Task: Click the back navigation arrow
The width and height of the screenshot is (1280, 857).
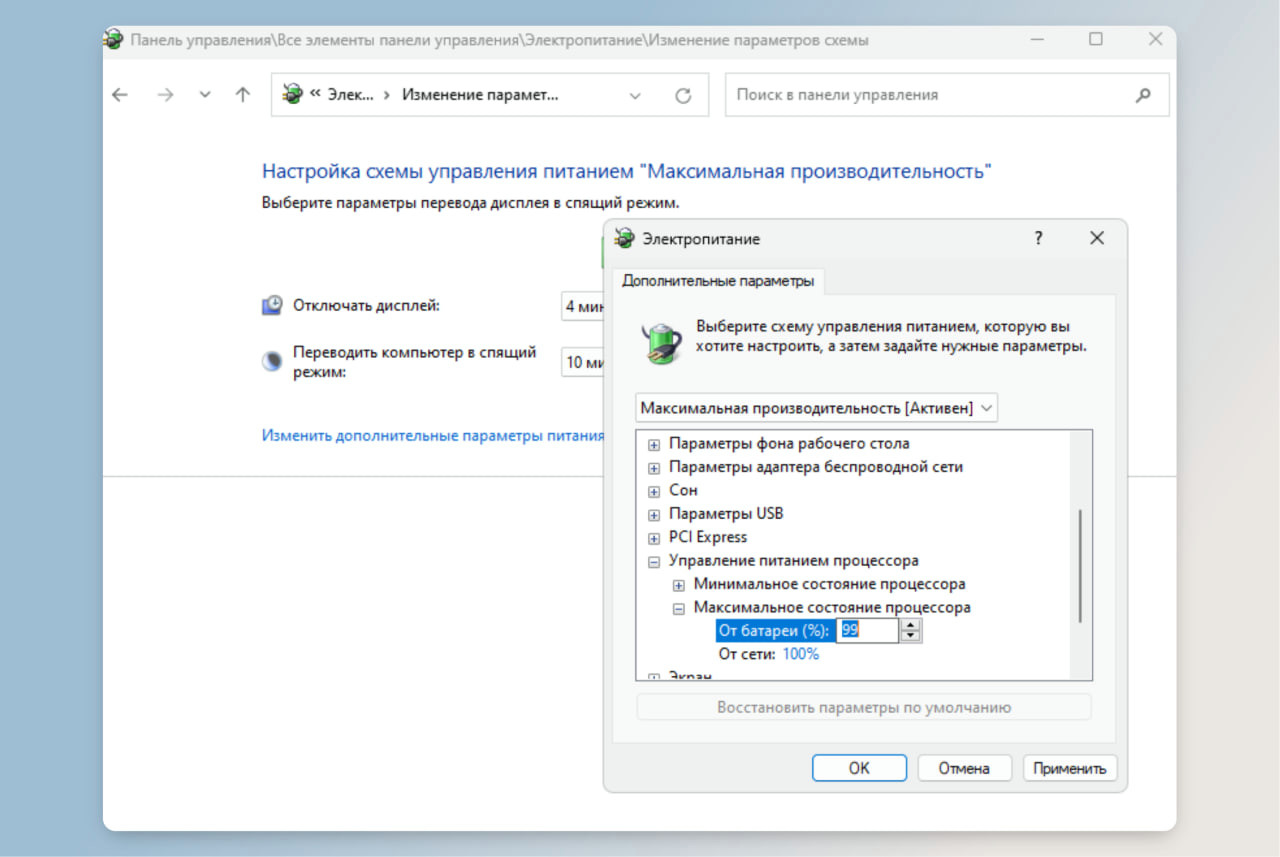Action: pyautogui.click(x=120, y=95)
